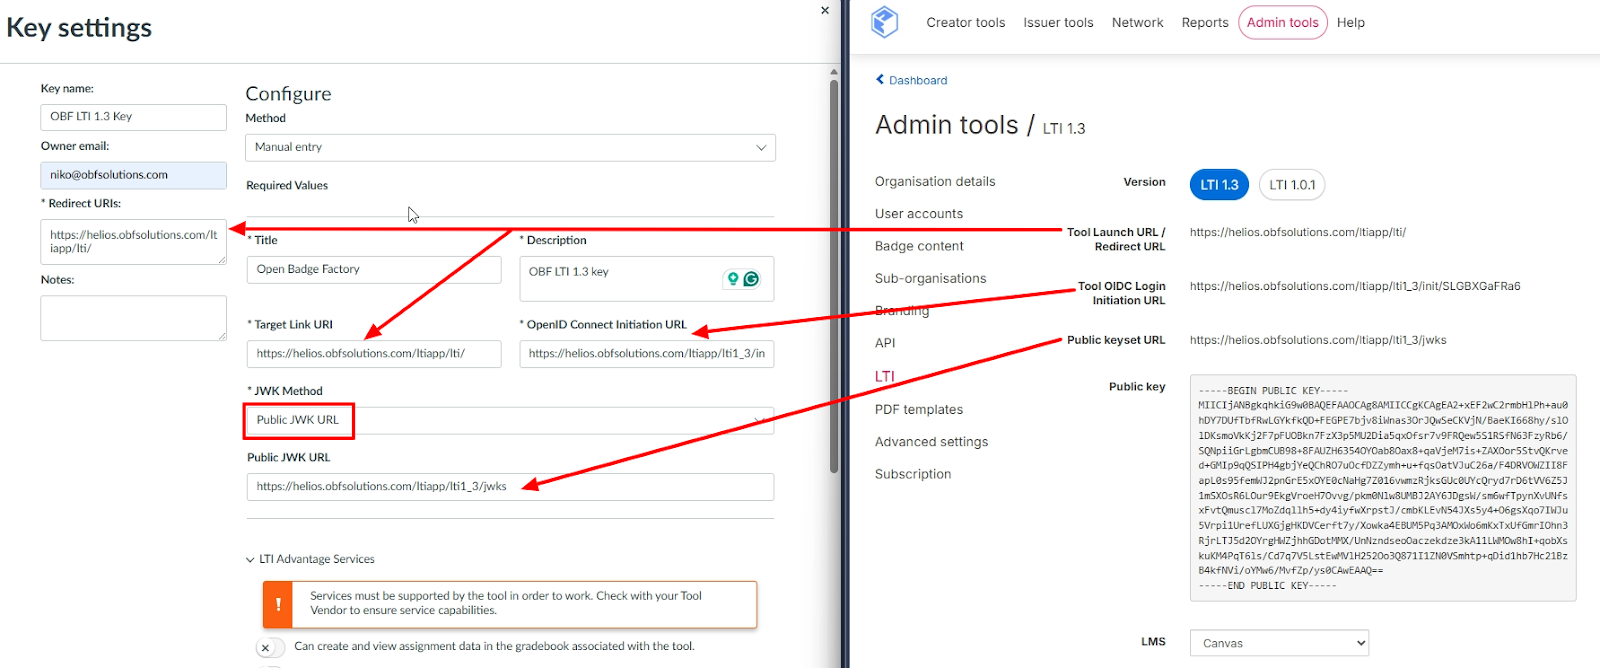This screenshot has height=668, width=1600.
Task: Click the Public key text block
Action: [x=1383, y=488]
